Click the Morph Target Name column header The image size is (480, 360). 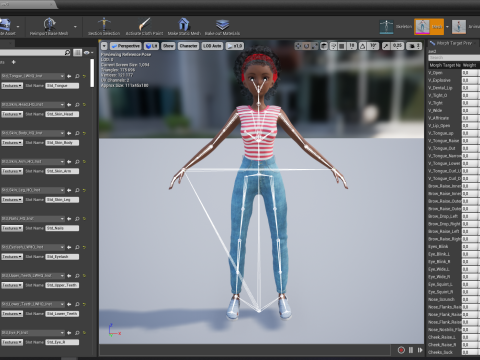(445, 65)
